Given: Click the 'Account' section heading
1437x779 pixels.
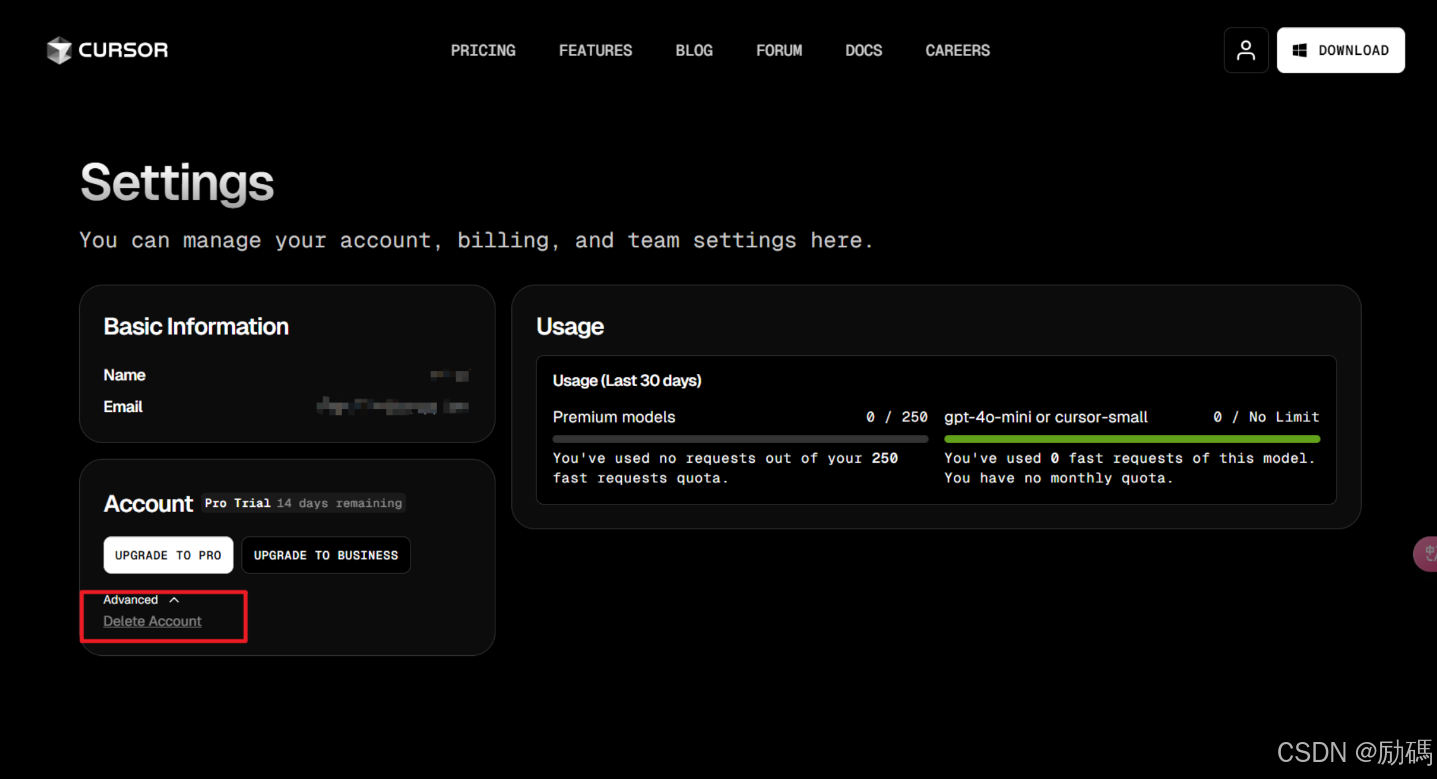Looking at the screenshot, I should [148, 504].
